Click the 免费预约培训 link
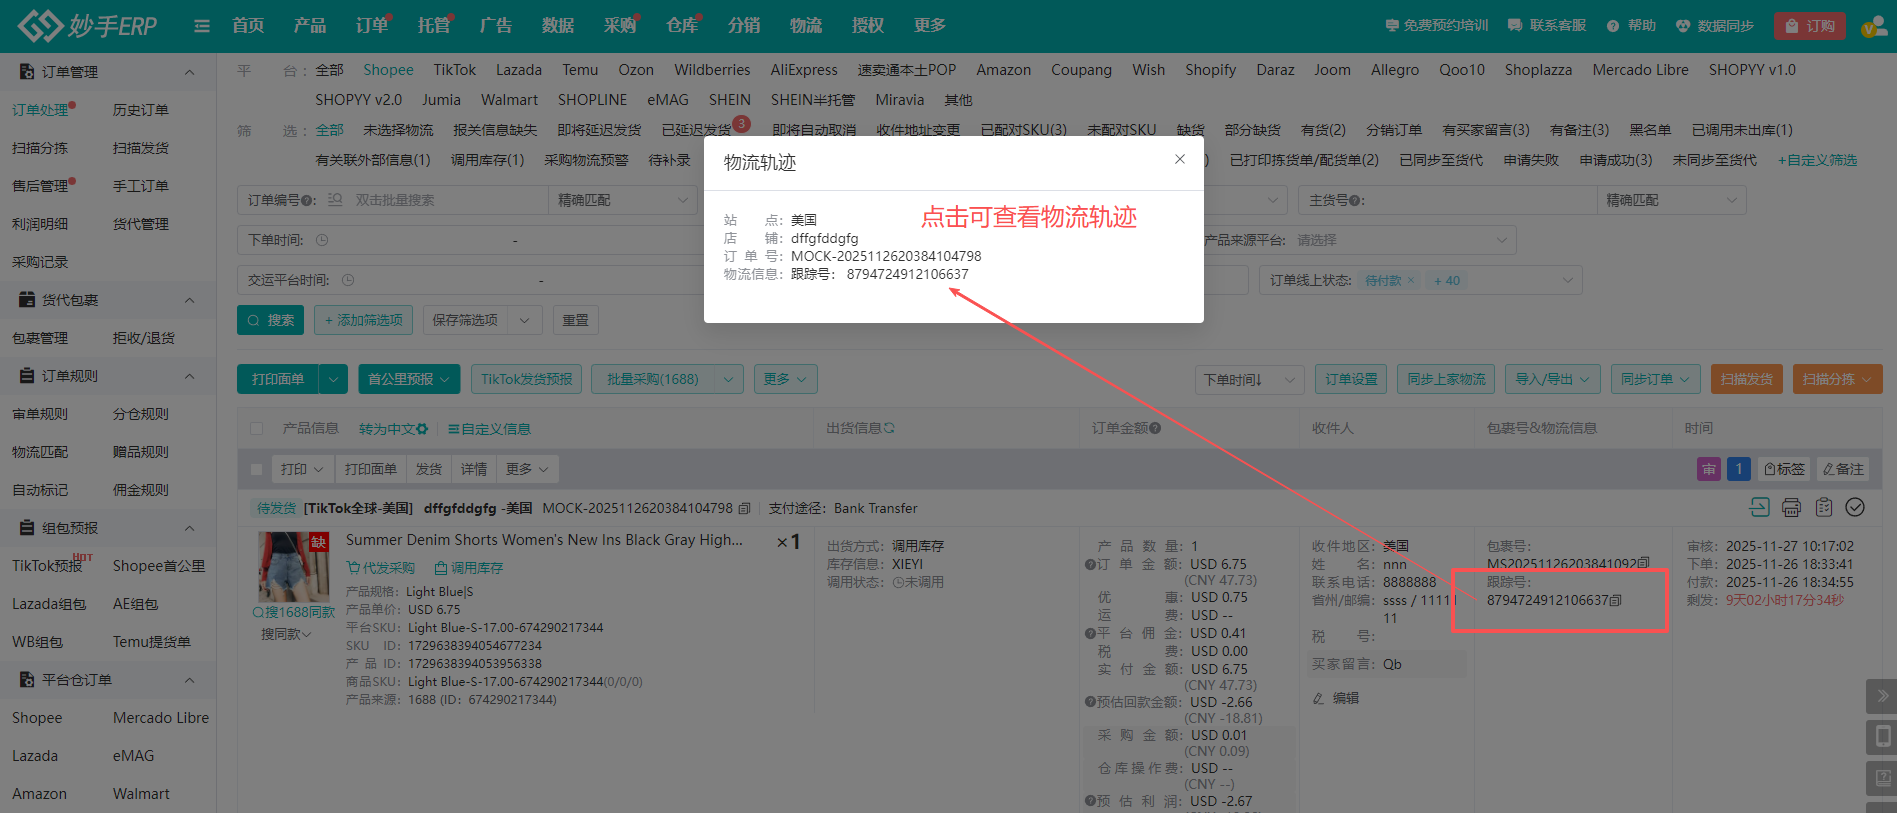This screenshot has height=813, width=1897. [x=1437, y=26]
